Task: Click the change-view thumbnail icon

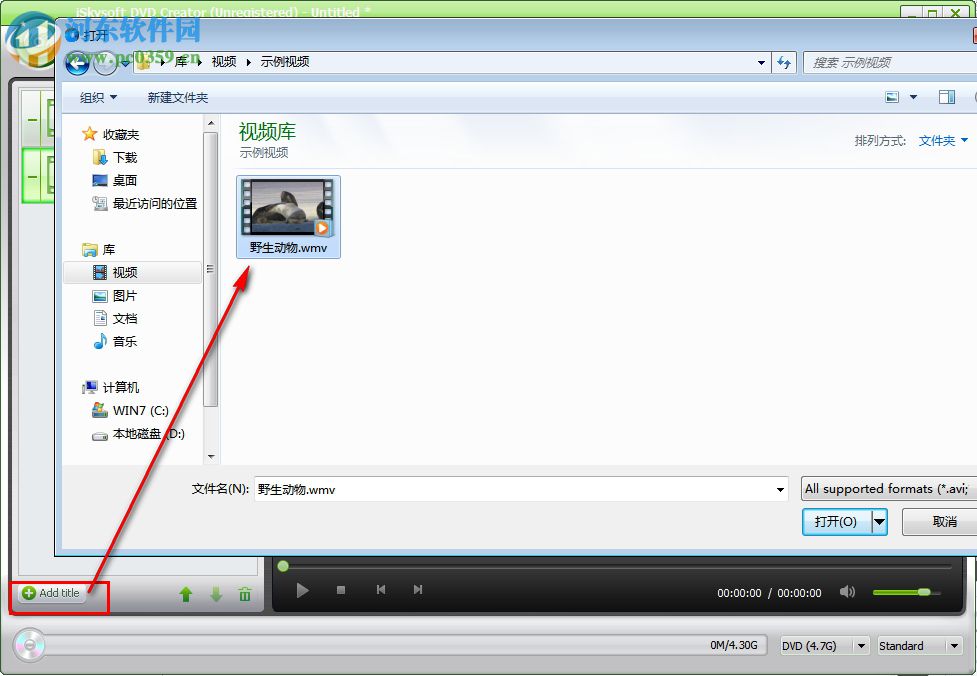Action: coord(893,97)
